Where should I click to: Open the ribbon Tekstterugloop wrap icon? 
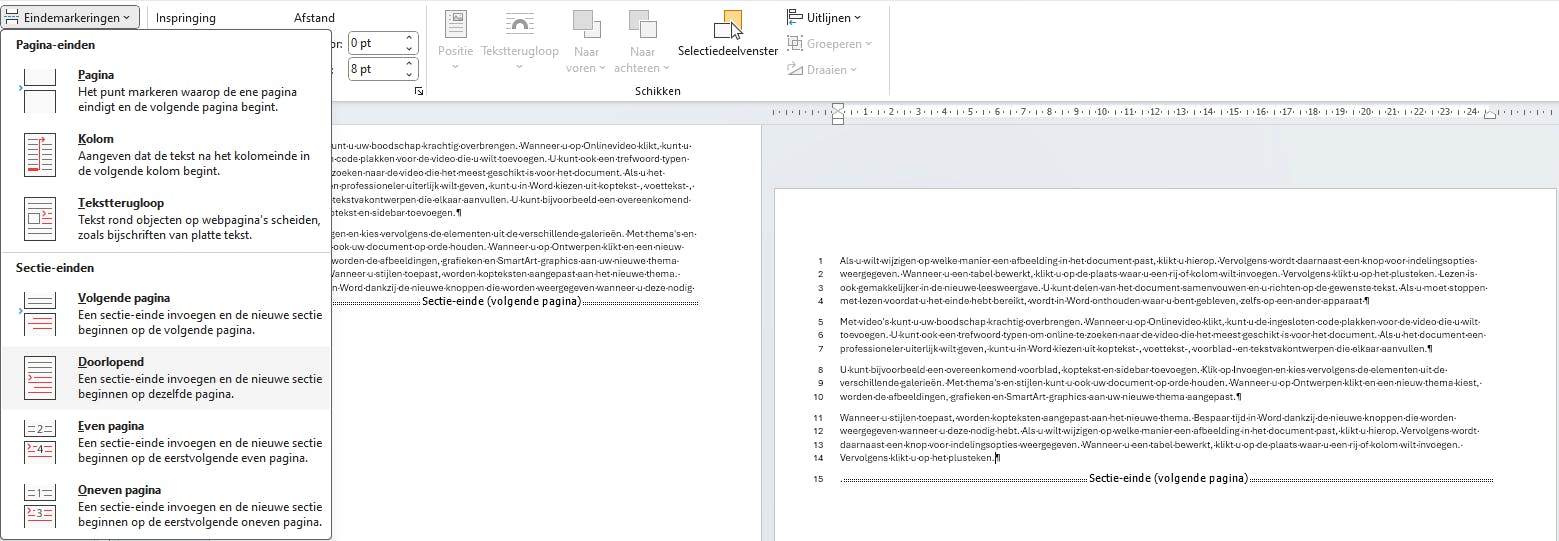pyautogui.click(x=519, y=23)
